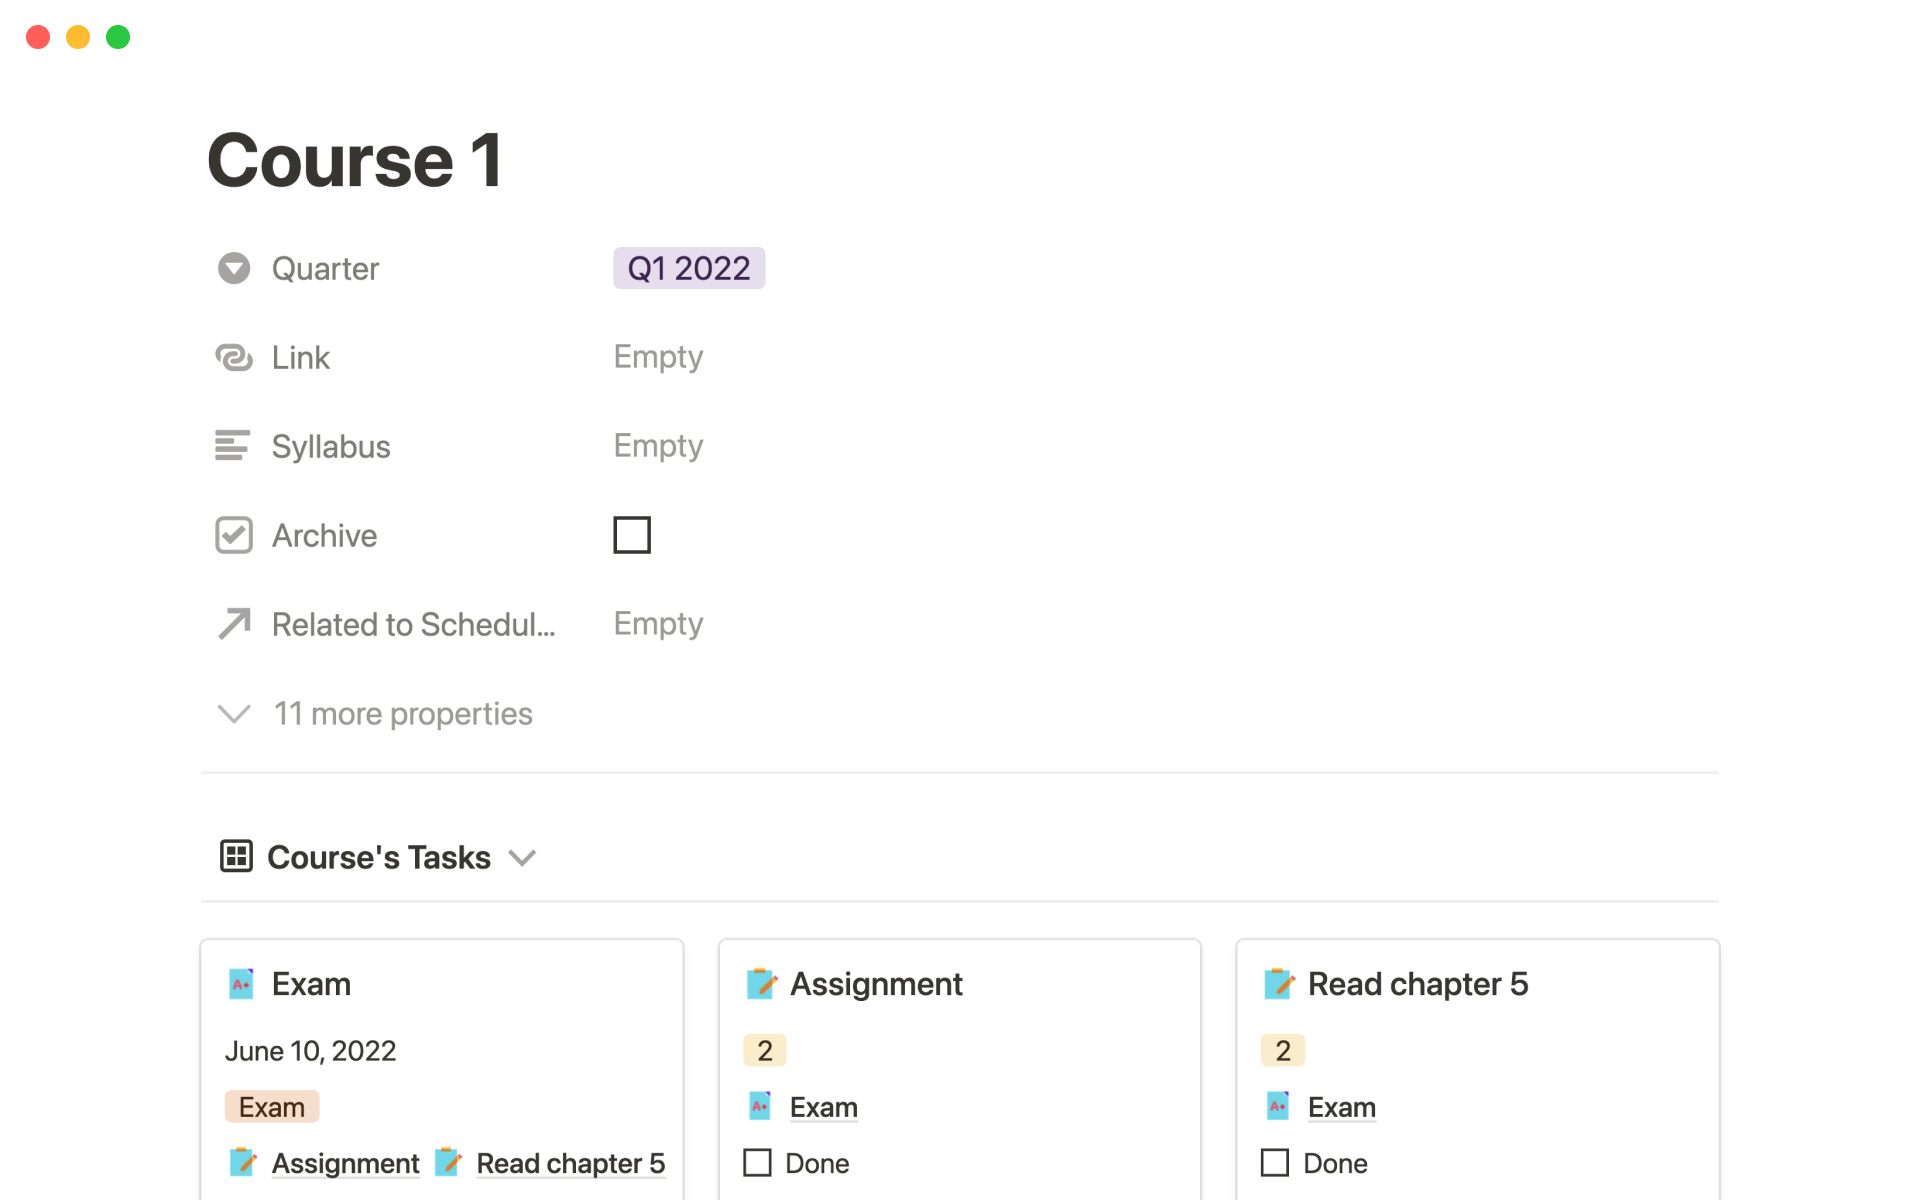Open the Course's Tasks view tab

point(379,857)
